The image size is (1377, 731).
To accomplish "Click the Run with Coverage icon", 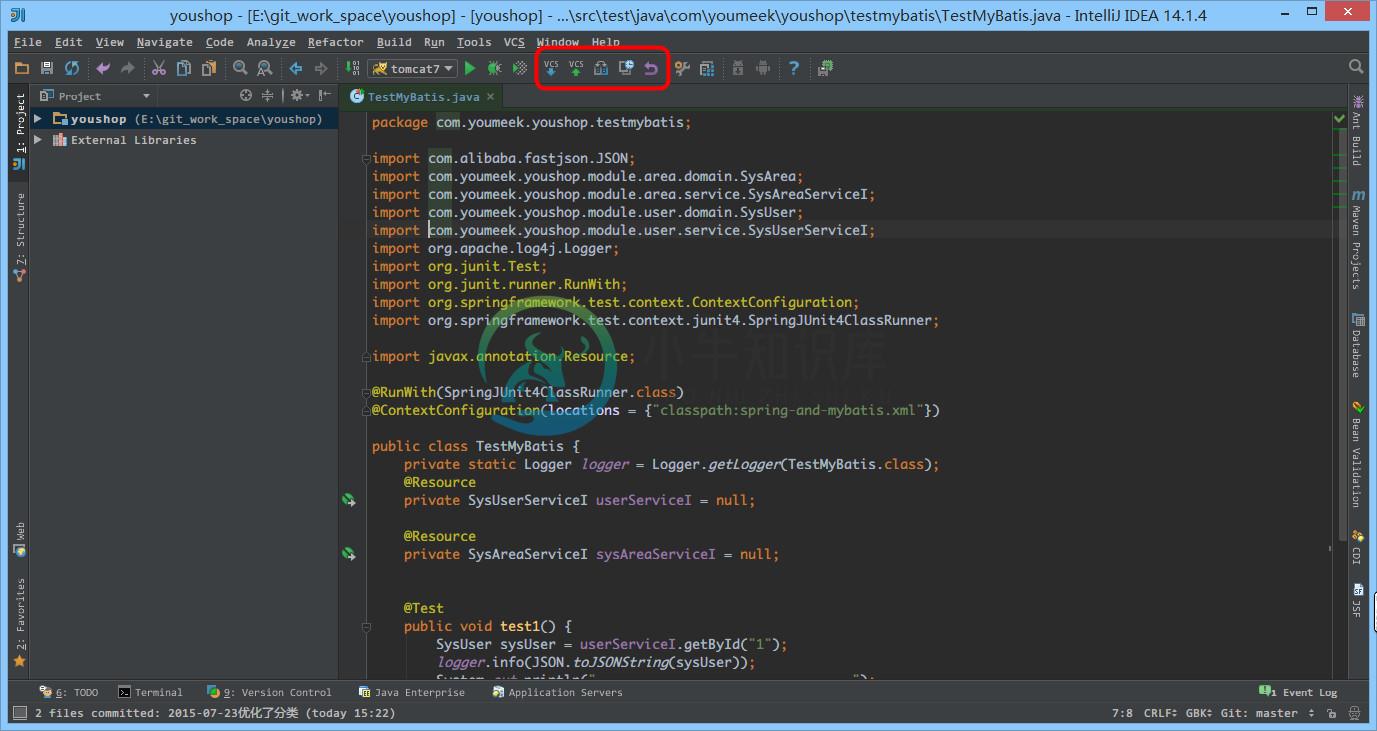I will coord(520,68).
